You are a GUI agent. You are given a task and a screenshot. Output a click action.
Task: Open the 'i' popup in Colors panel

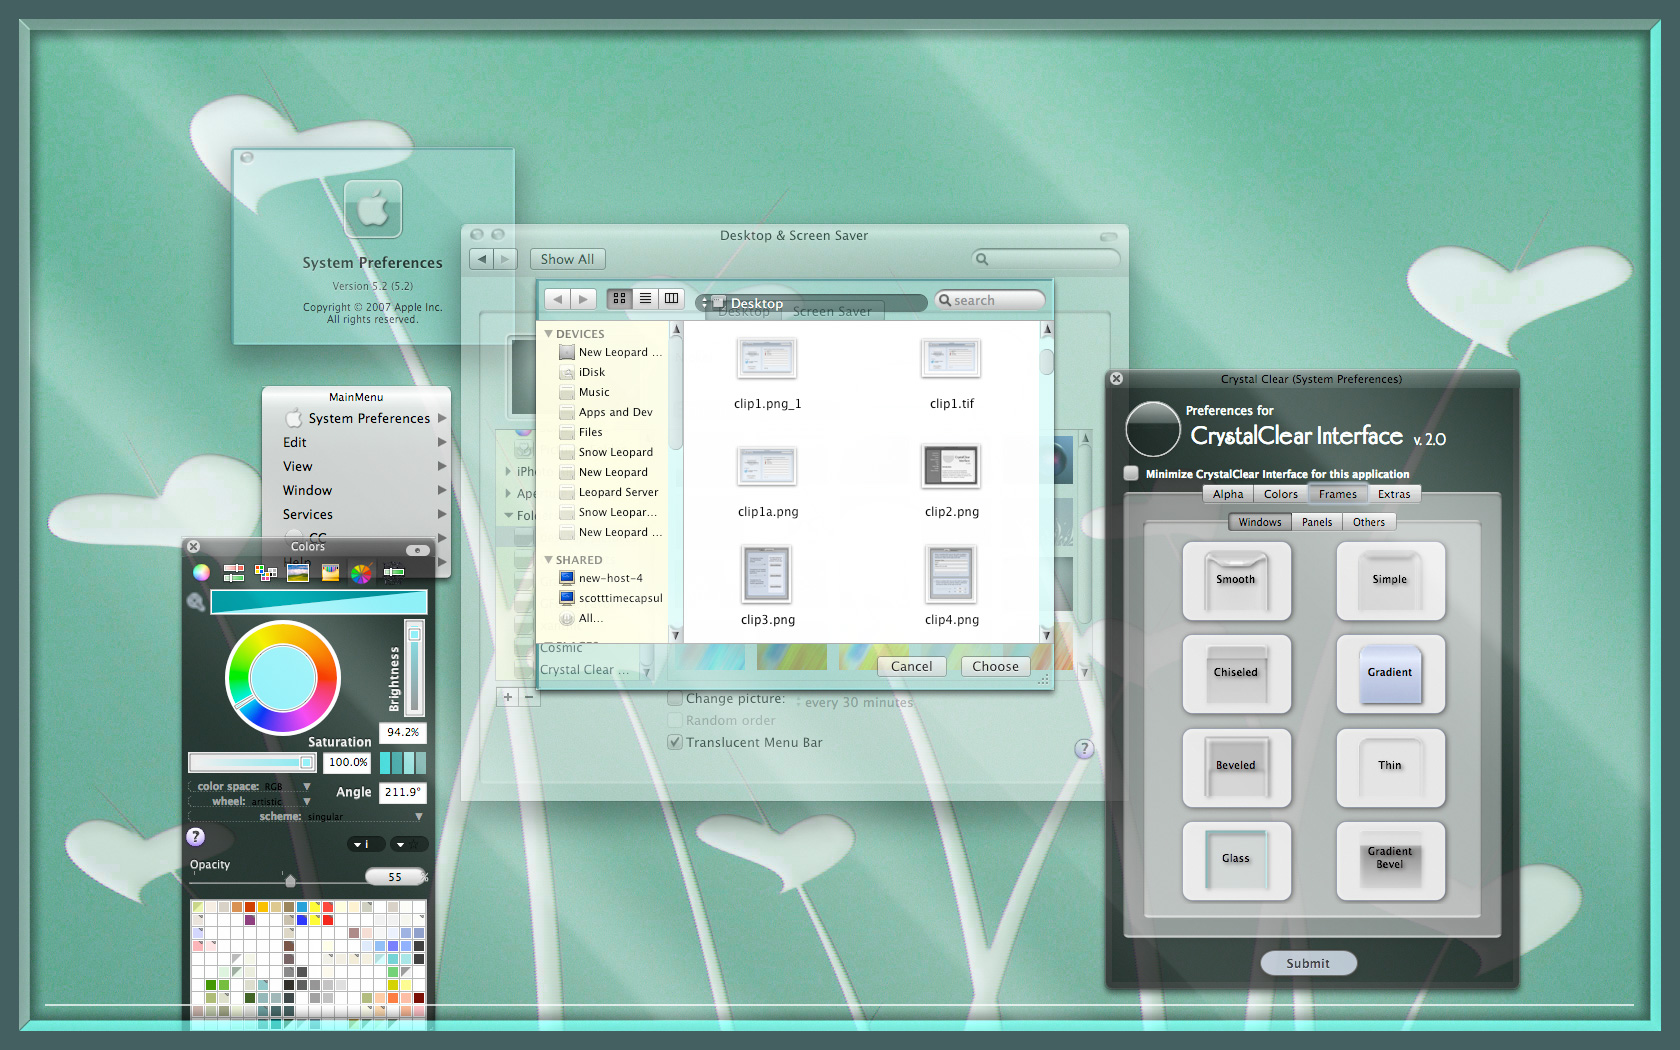pyautogui.click(x=365, y=844)
